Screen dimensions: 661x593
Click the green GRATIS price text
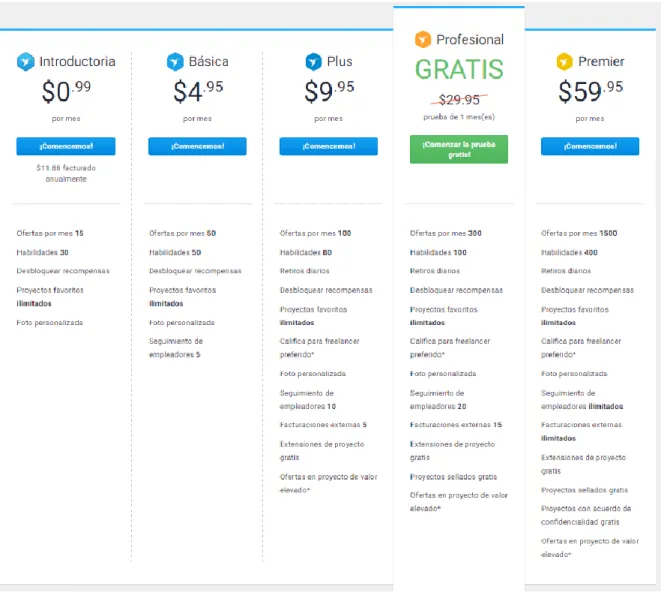coord(459,69)
